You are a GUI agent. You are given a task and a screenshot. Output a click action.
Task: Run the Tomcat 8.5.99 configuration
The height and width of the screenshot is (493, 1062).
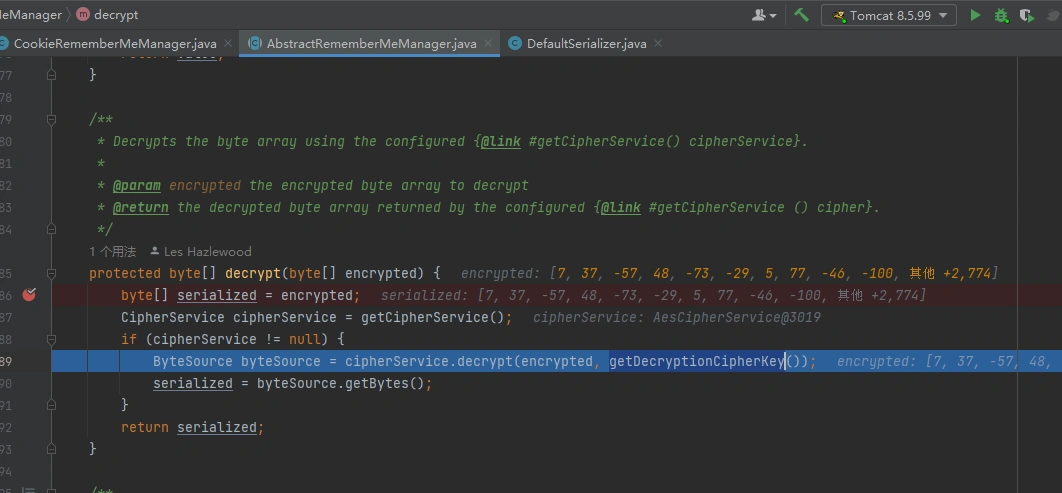pyautogui.click(x=975, y=15)
